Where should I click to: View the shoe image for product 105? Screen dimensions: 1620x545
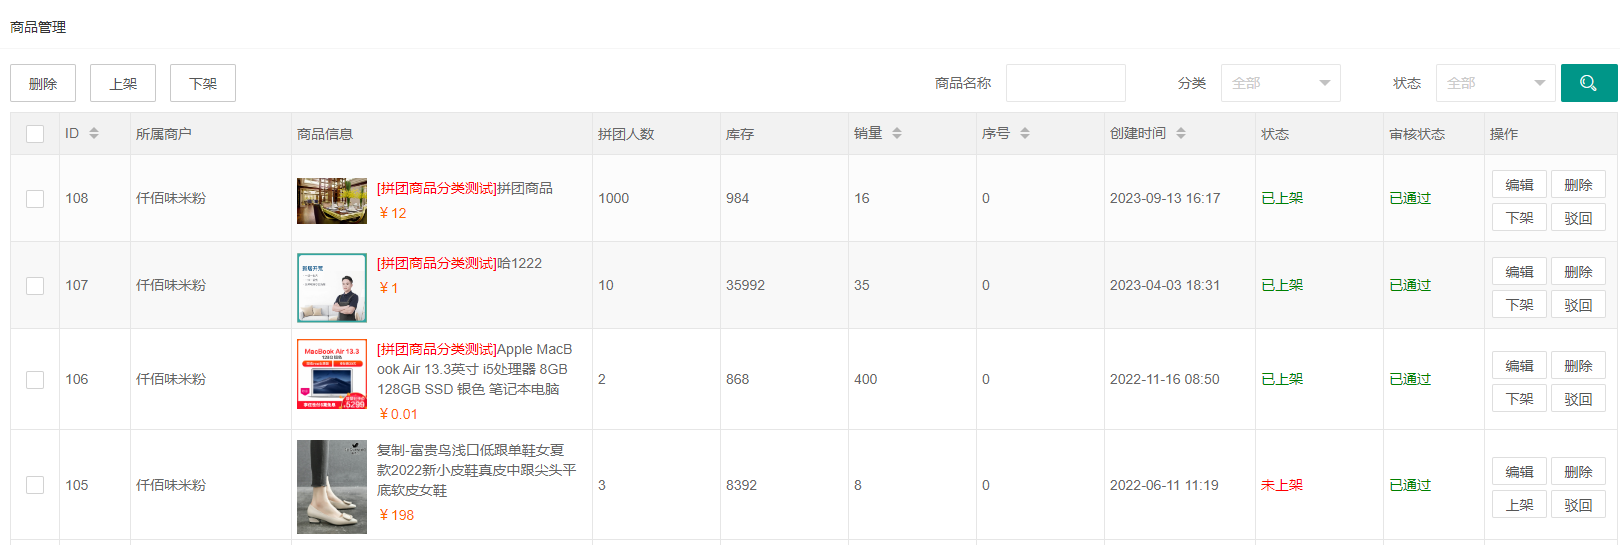332,486
